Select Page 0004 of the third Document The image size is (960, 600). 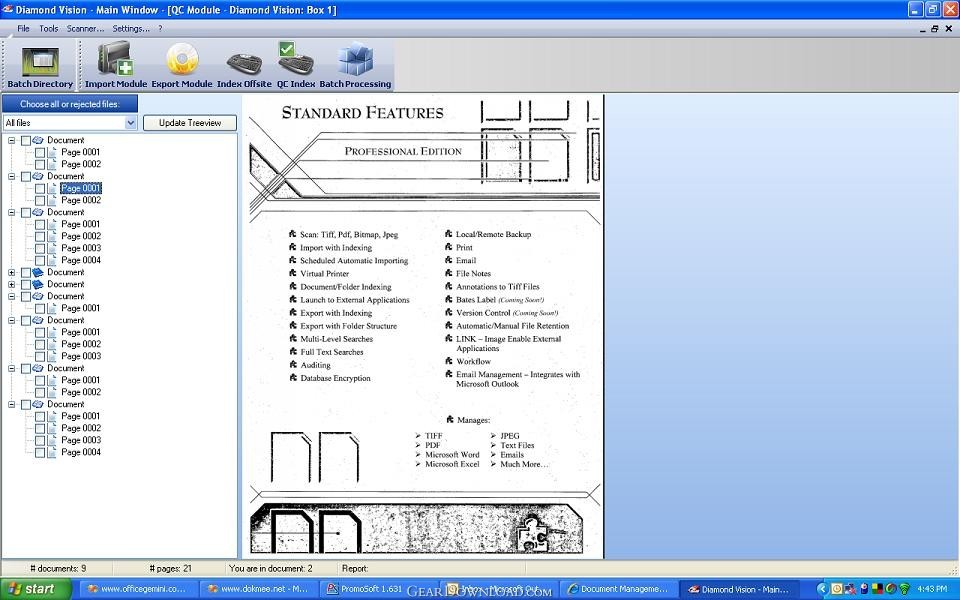click(81, 260)
